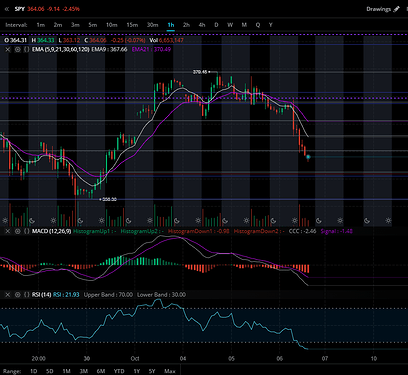Set range to 6M
Screen dimensions: 408x375
(x=101, y=371)
